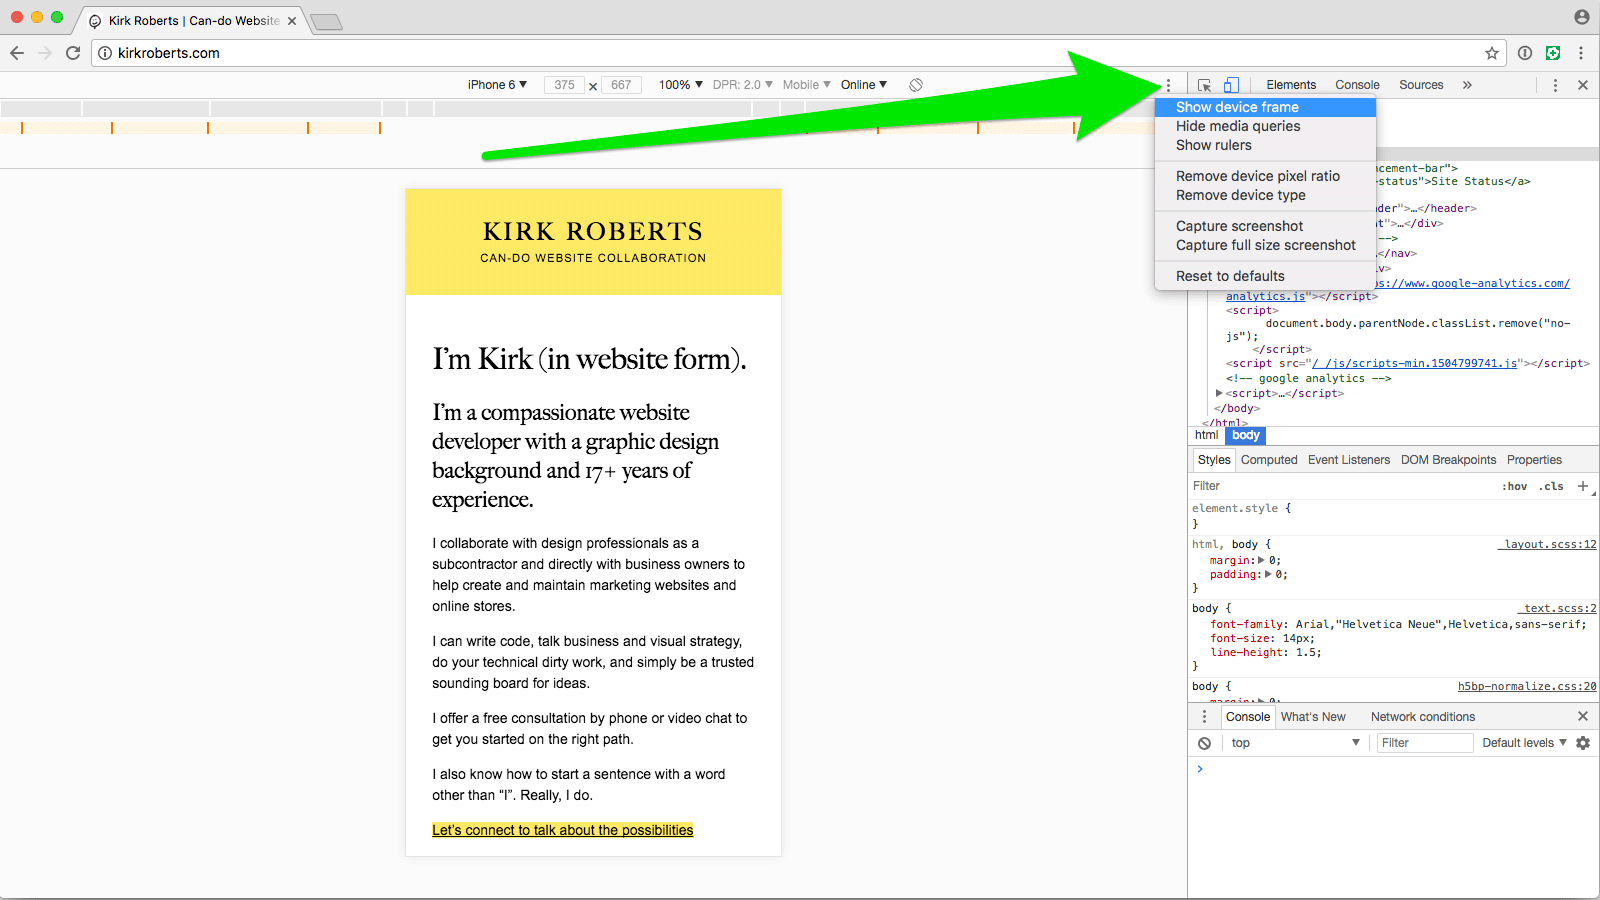
Task: Add new style rule plus icon
Action: pos(1583,486)
